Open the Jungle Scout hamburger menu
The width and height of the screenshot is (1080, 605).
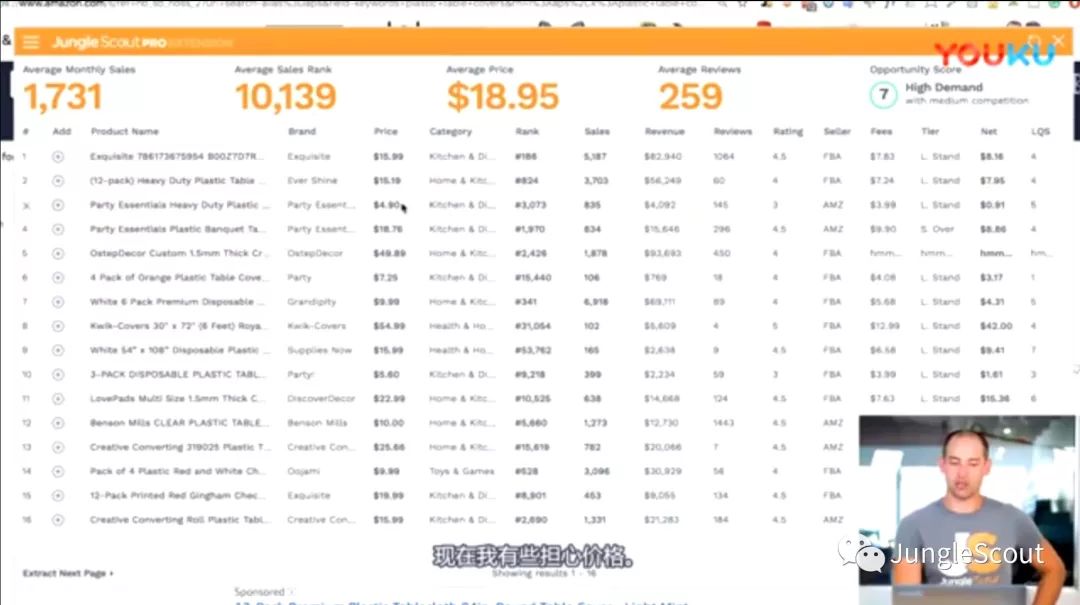(30, 42)
